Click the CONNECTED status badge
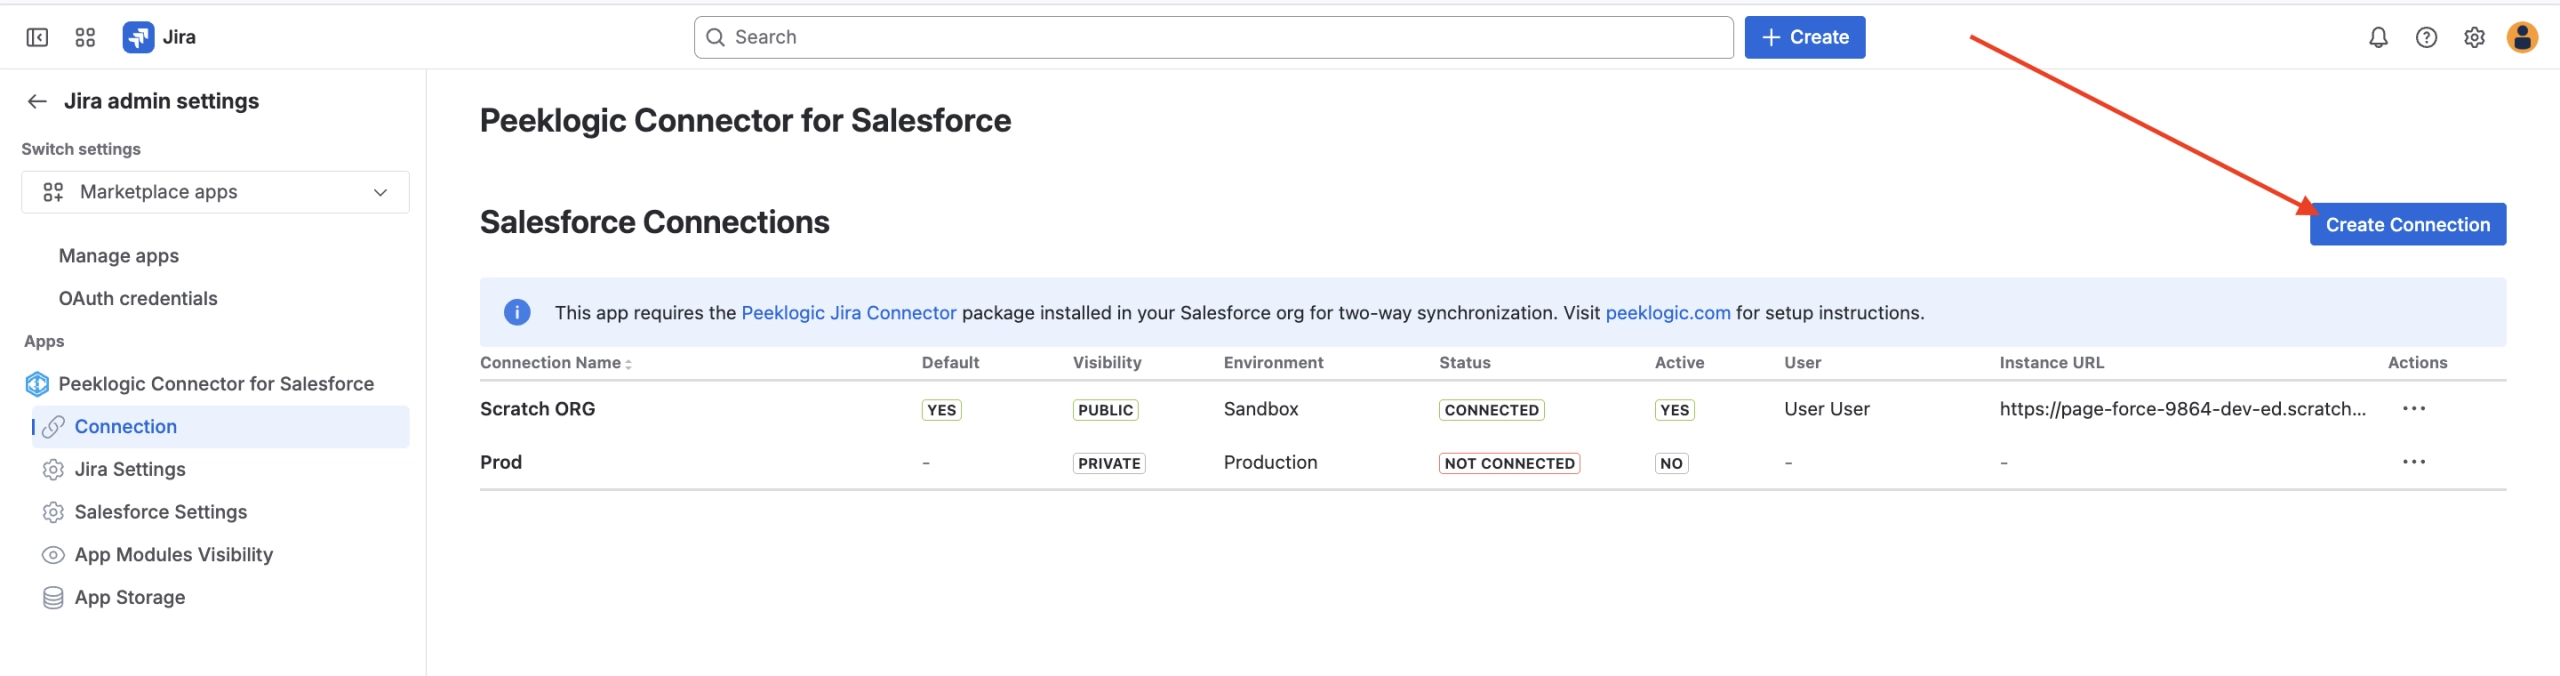The image size is (2560, 676). (1491, 410)
